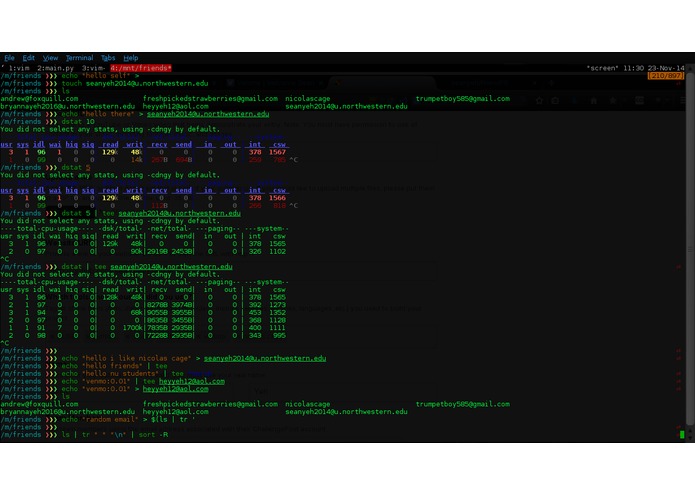Click the int value 453
The width and height of the screenshot is (695, 494).
pos(255,312)
